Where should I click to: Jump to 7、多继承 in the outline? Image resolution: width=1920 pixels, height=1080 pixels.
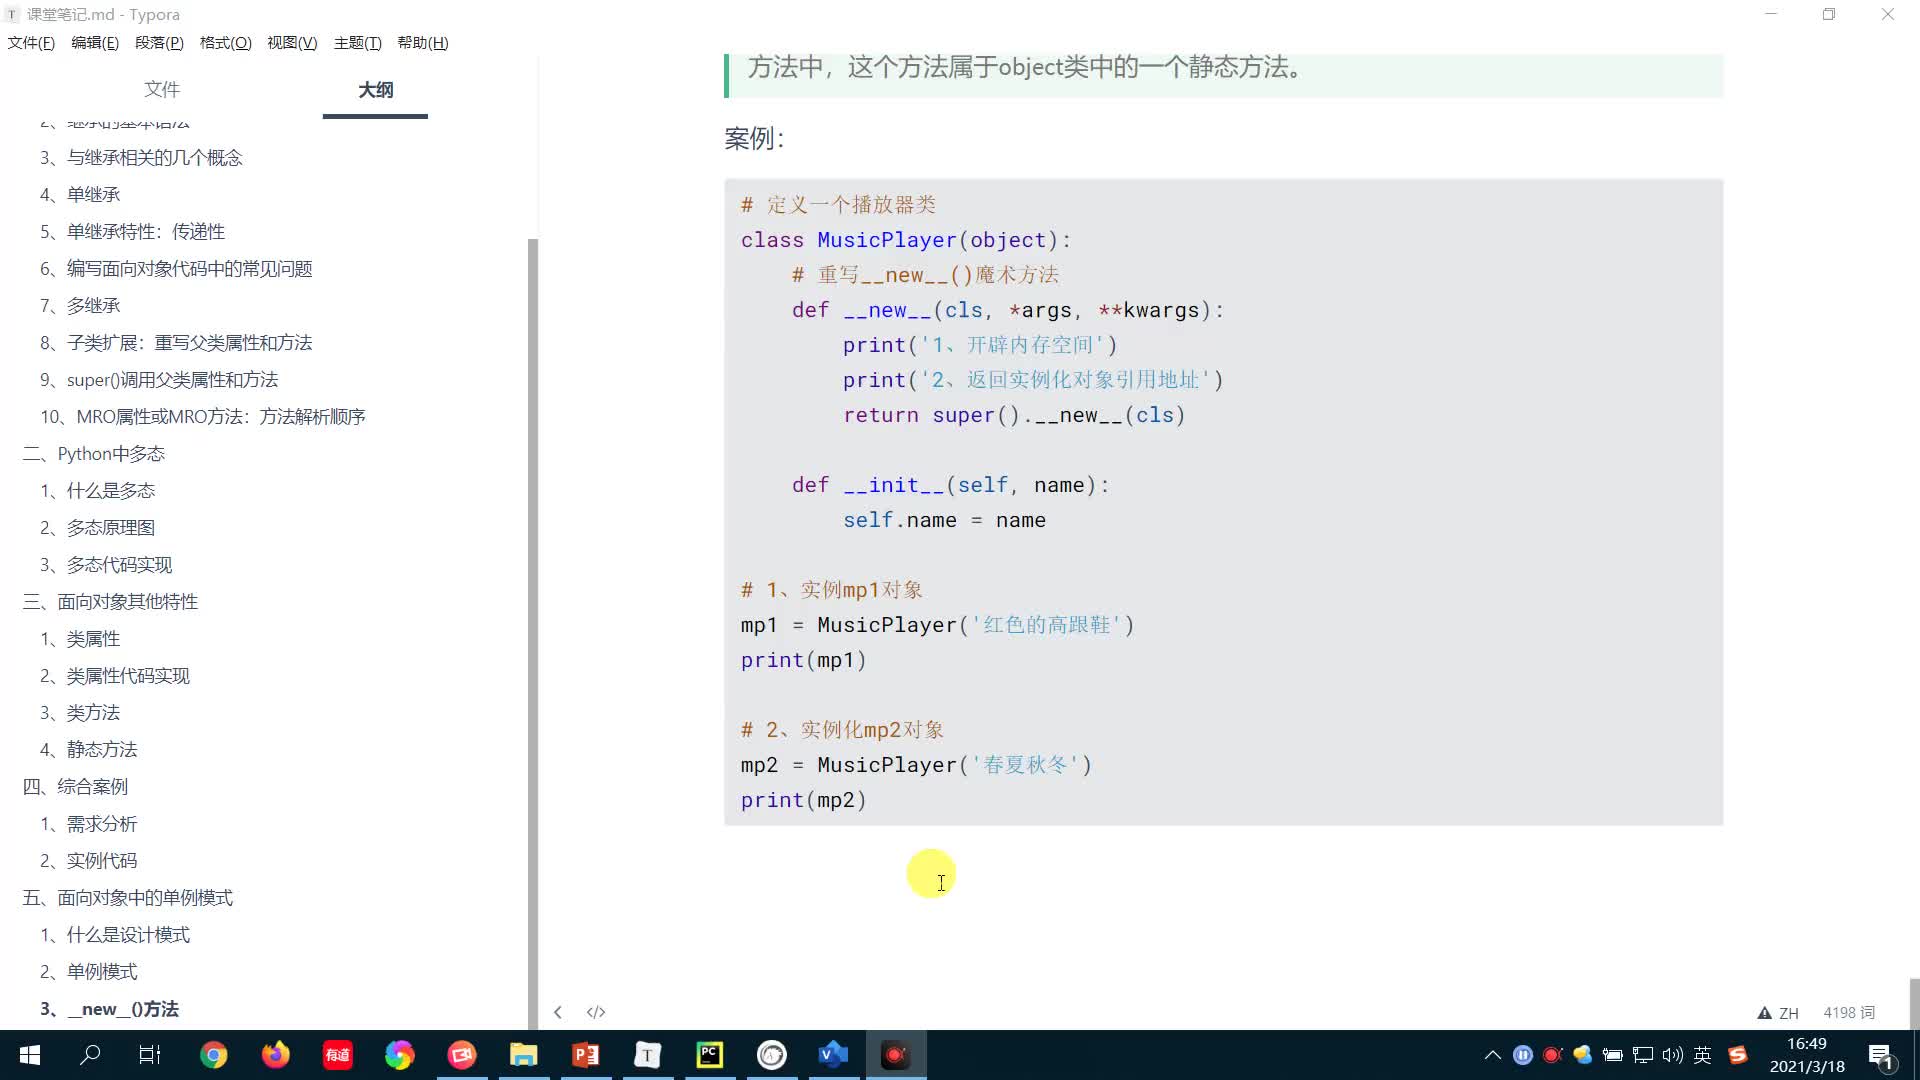80,306
